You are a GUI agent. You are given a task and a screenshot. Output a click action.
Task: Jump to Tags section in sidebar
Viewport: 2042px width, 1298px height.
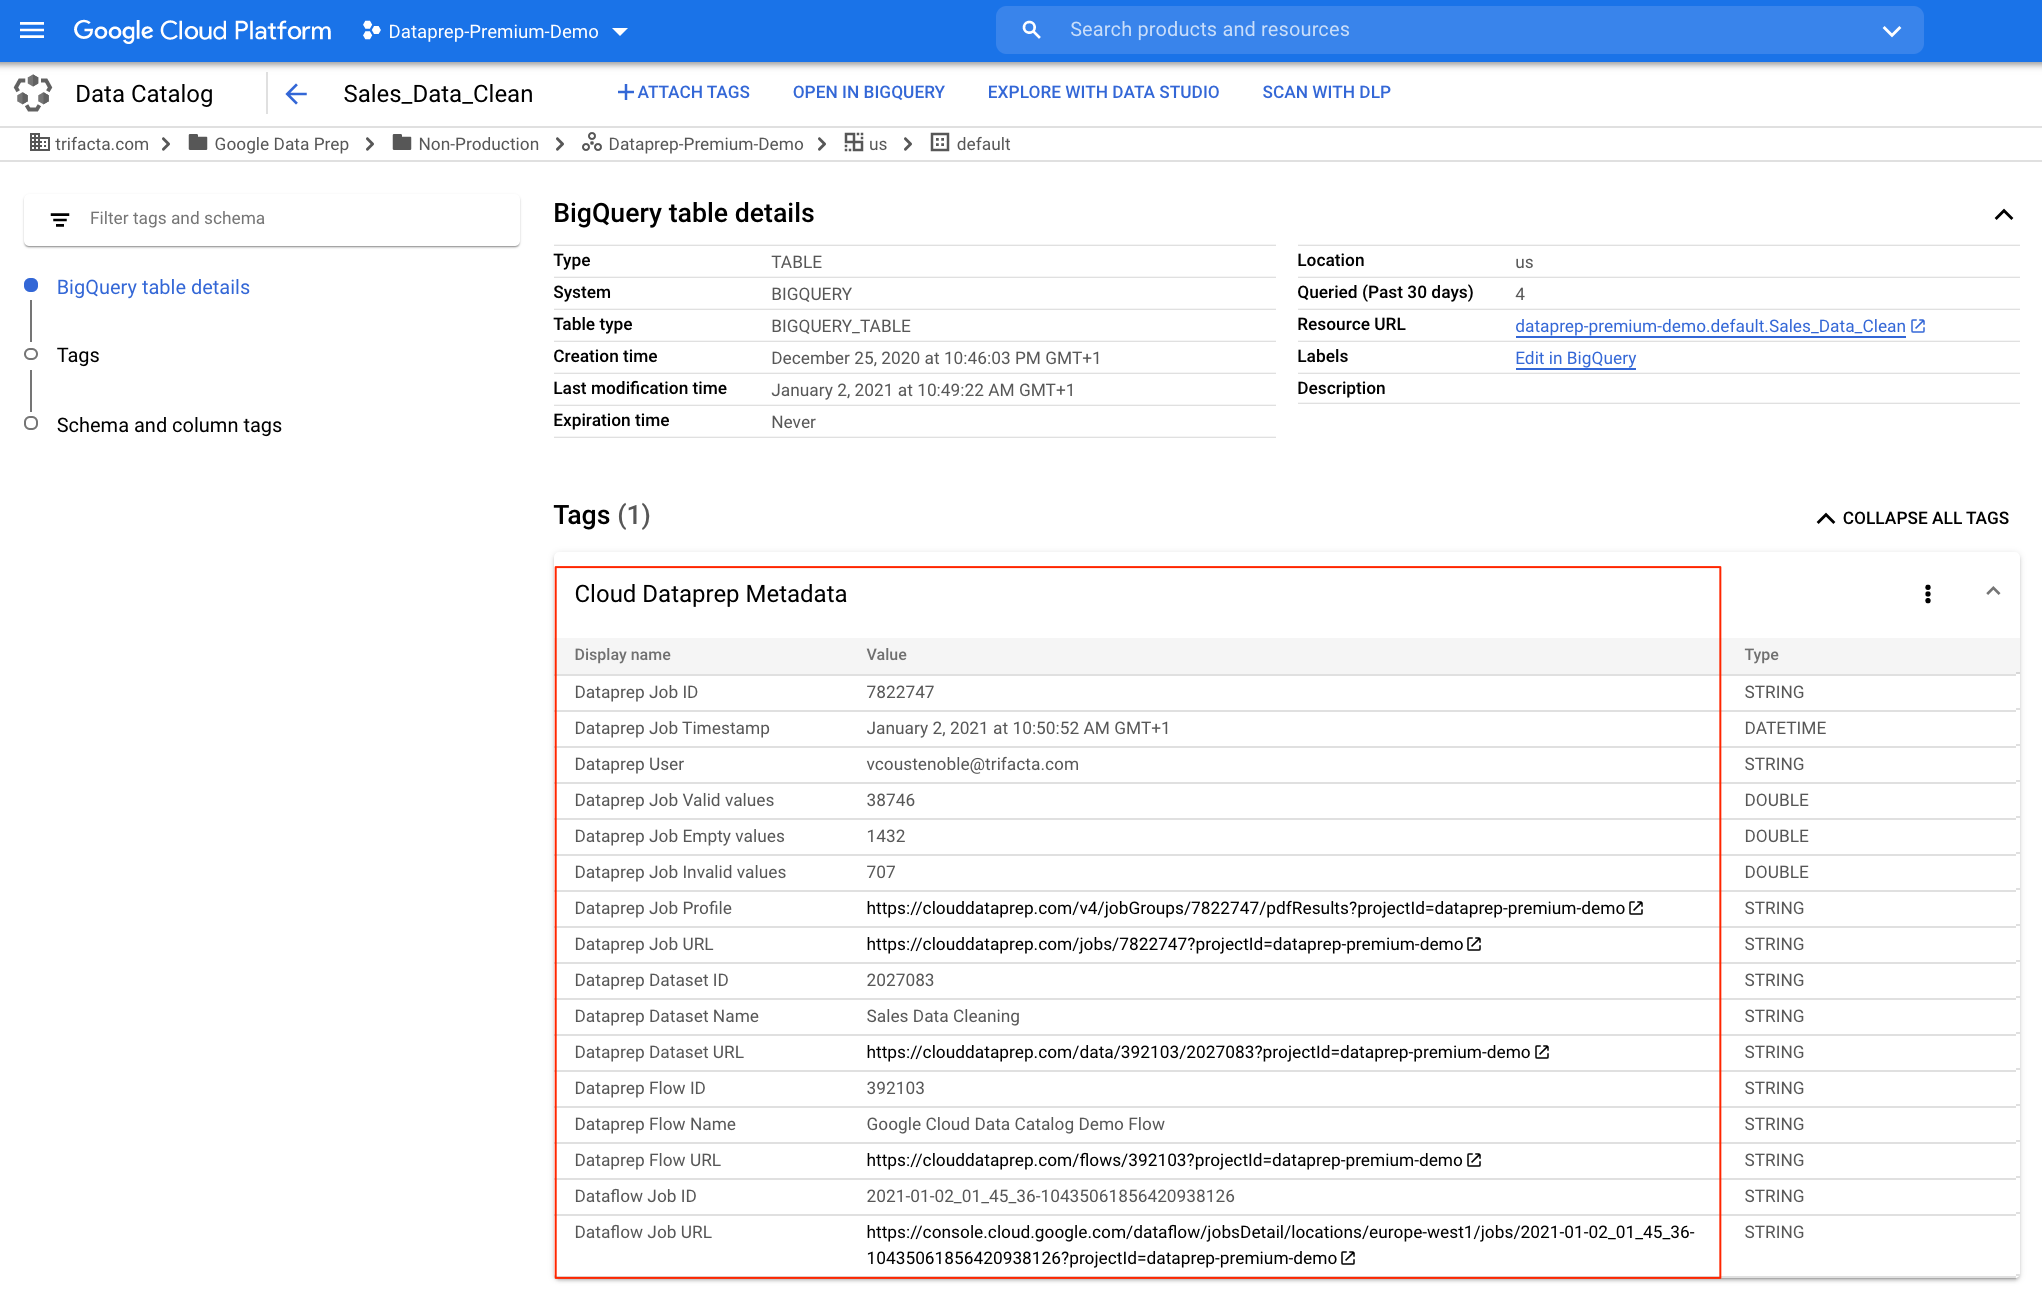pos(78,355)
